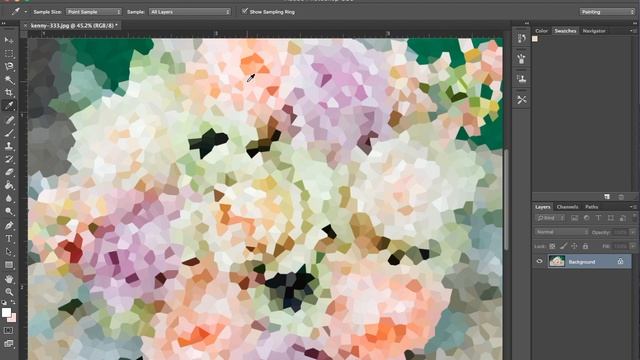Click the delete swatch trash icon
Viewport: 640px width, 360px height.
tap(621, 197)
